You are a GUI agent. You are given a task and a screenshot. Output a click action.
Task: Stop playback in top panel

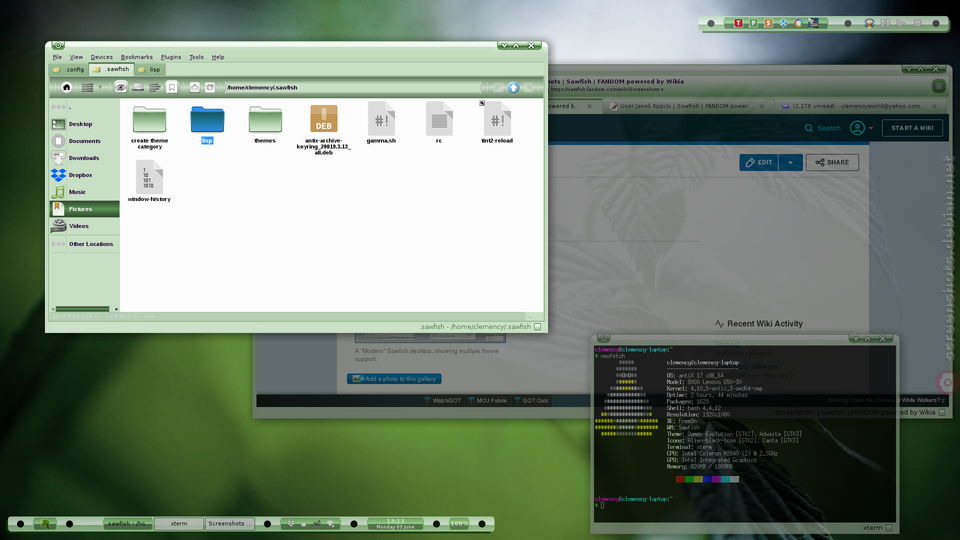(917, 23)
